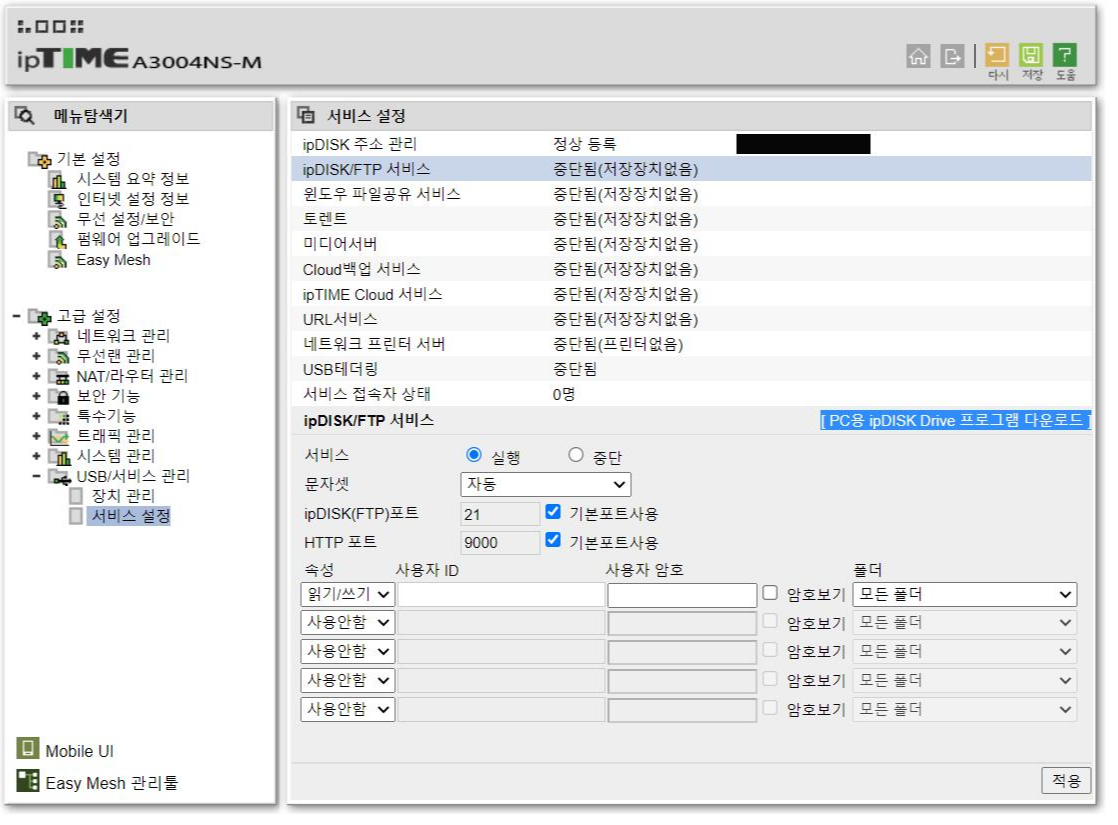
Task: Click the 특수기능 icon
Action: tap(58, 416)
